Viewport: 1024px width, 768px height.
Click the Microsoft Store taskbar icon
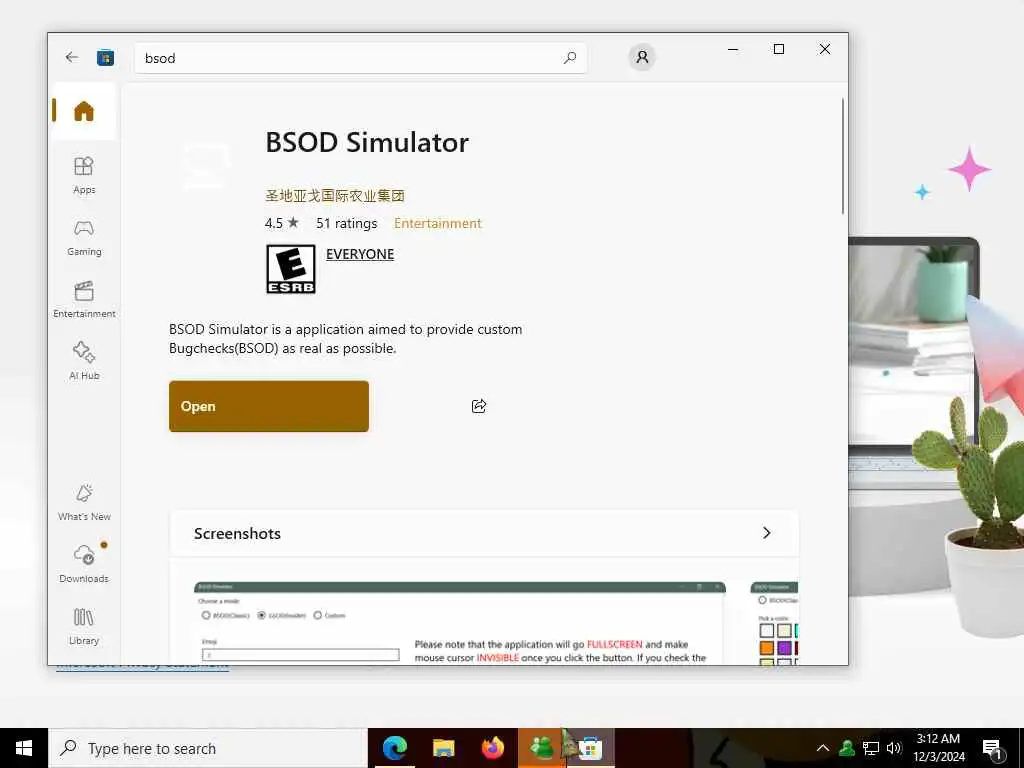[x=590, y=748]
